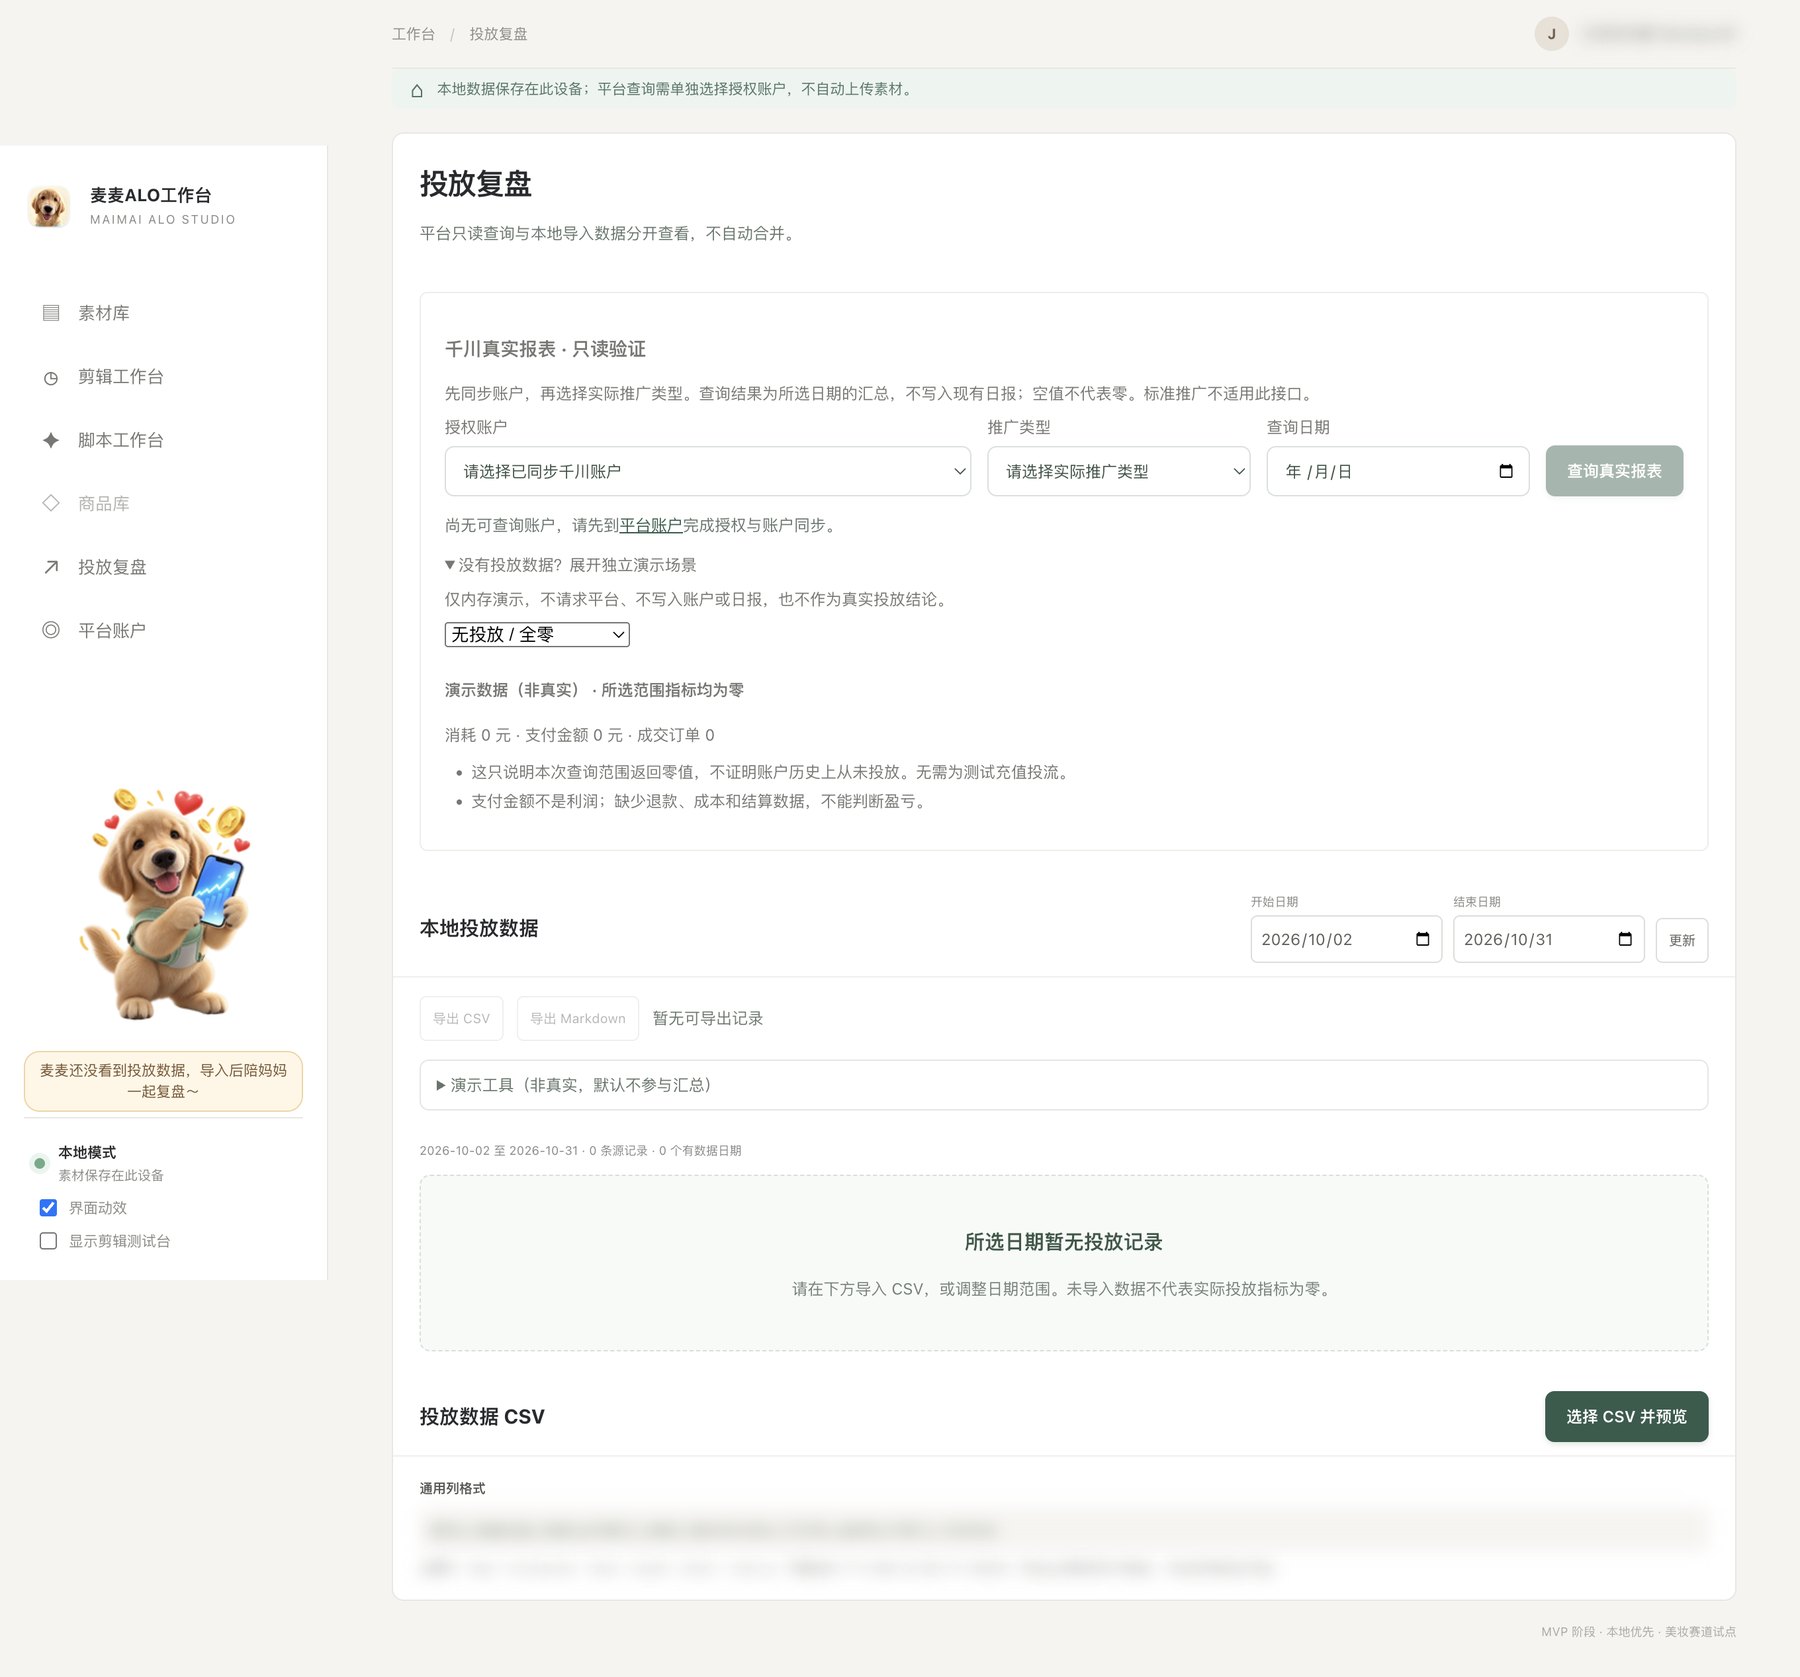Click the 选择 CSV 并预览 button

tap(1626, 1416)
